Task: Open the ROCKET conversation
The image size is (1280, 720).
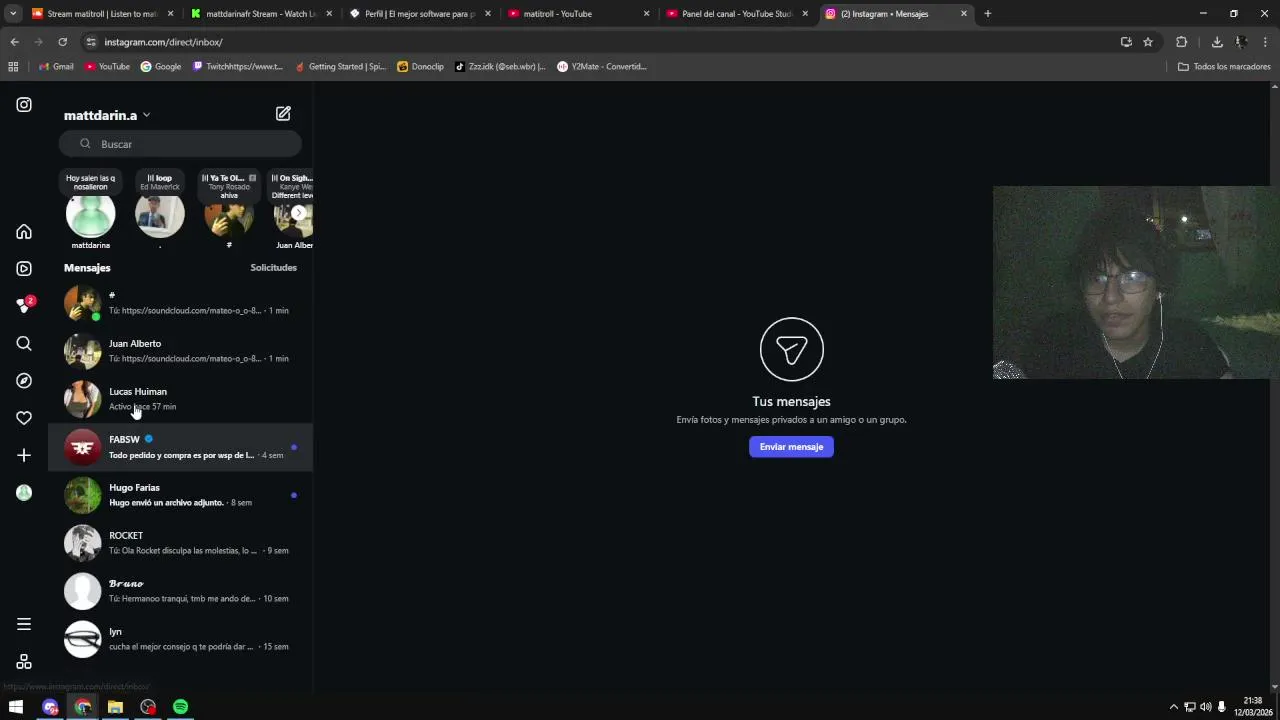Action: (x=180, y=543)
